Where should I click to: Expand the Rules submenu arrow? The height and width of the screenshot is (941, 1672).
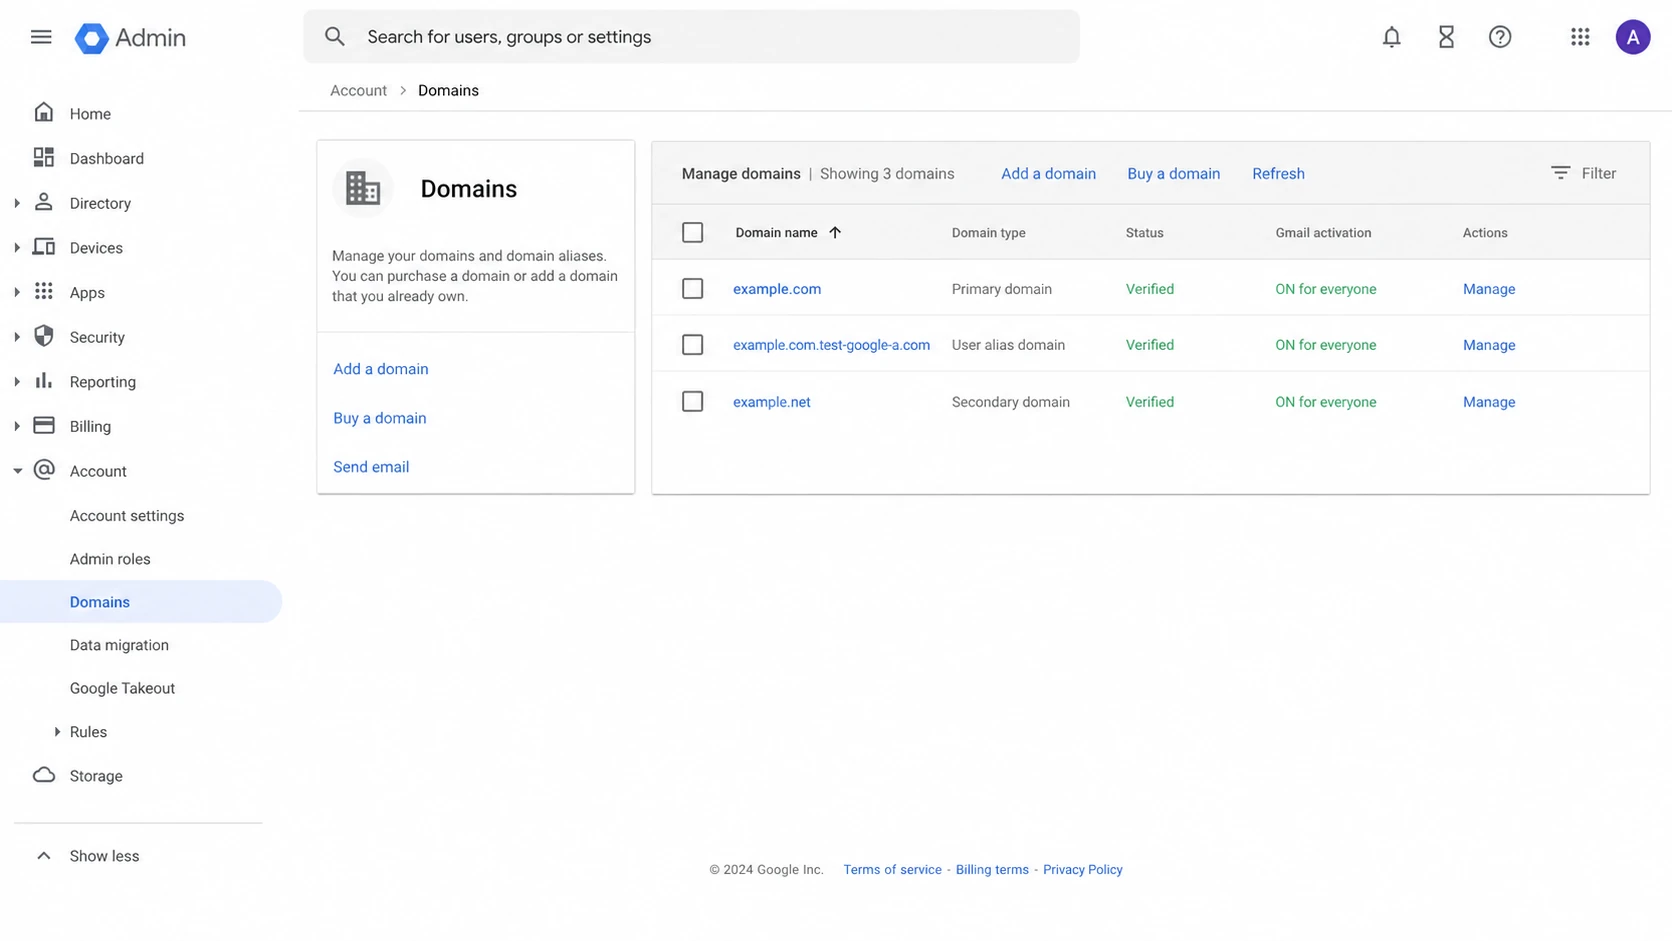coord(57,732)
